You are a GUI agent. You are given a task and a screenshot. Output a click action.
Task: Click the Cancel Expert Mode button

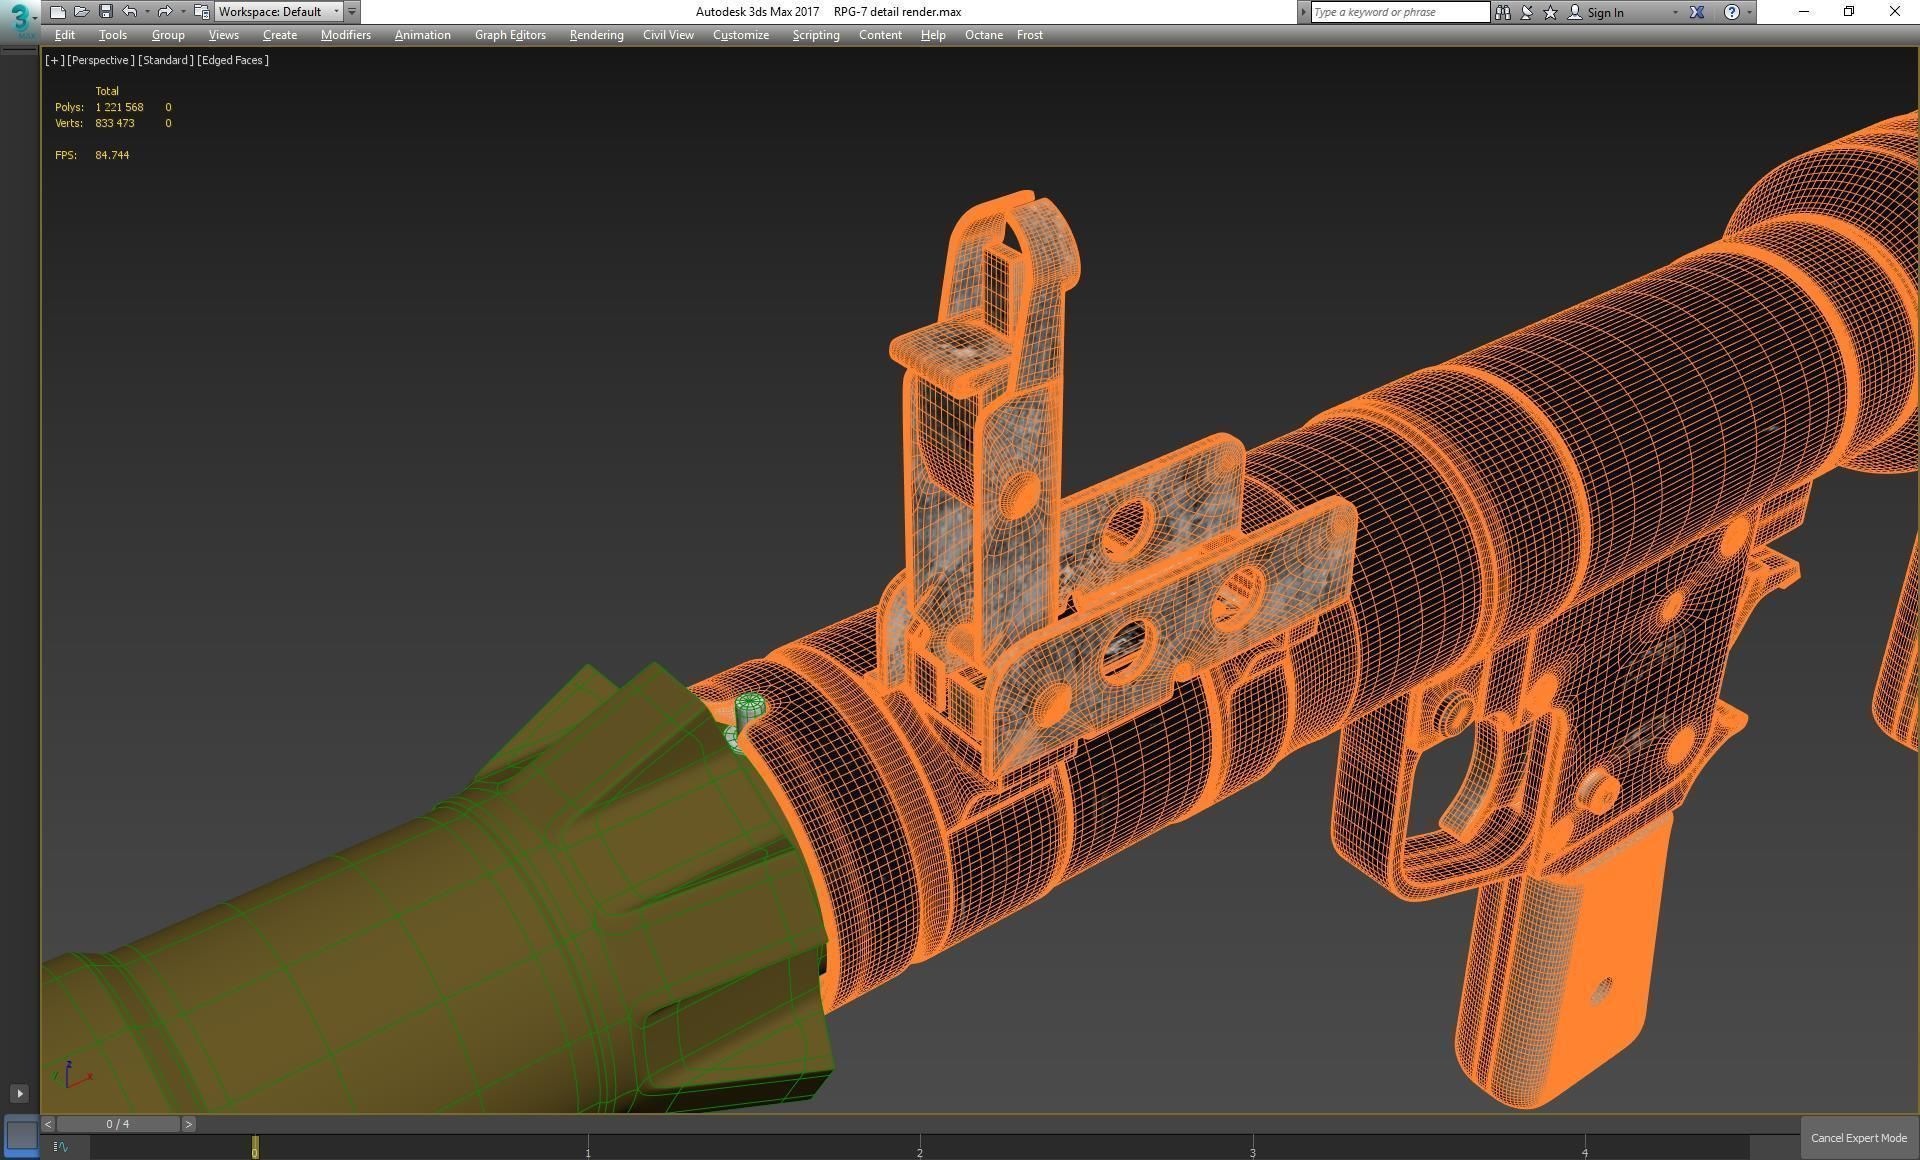1859,1138
